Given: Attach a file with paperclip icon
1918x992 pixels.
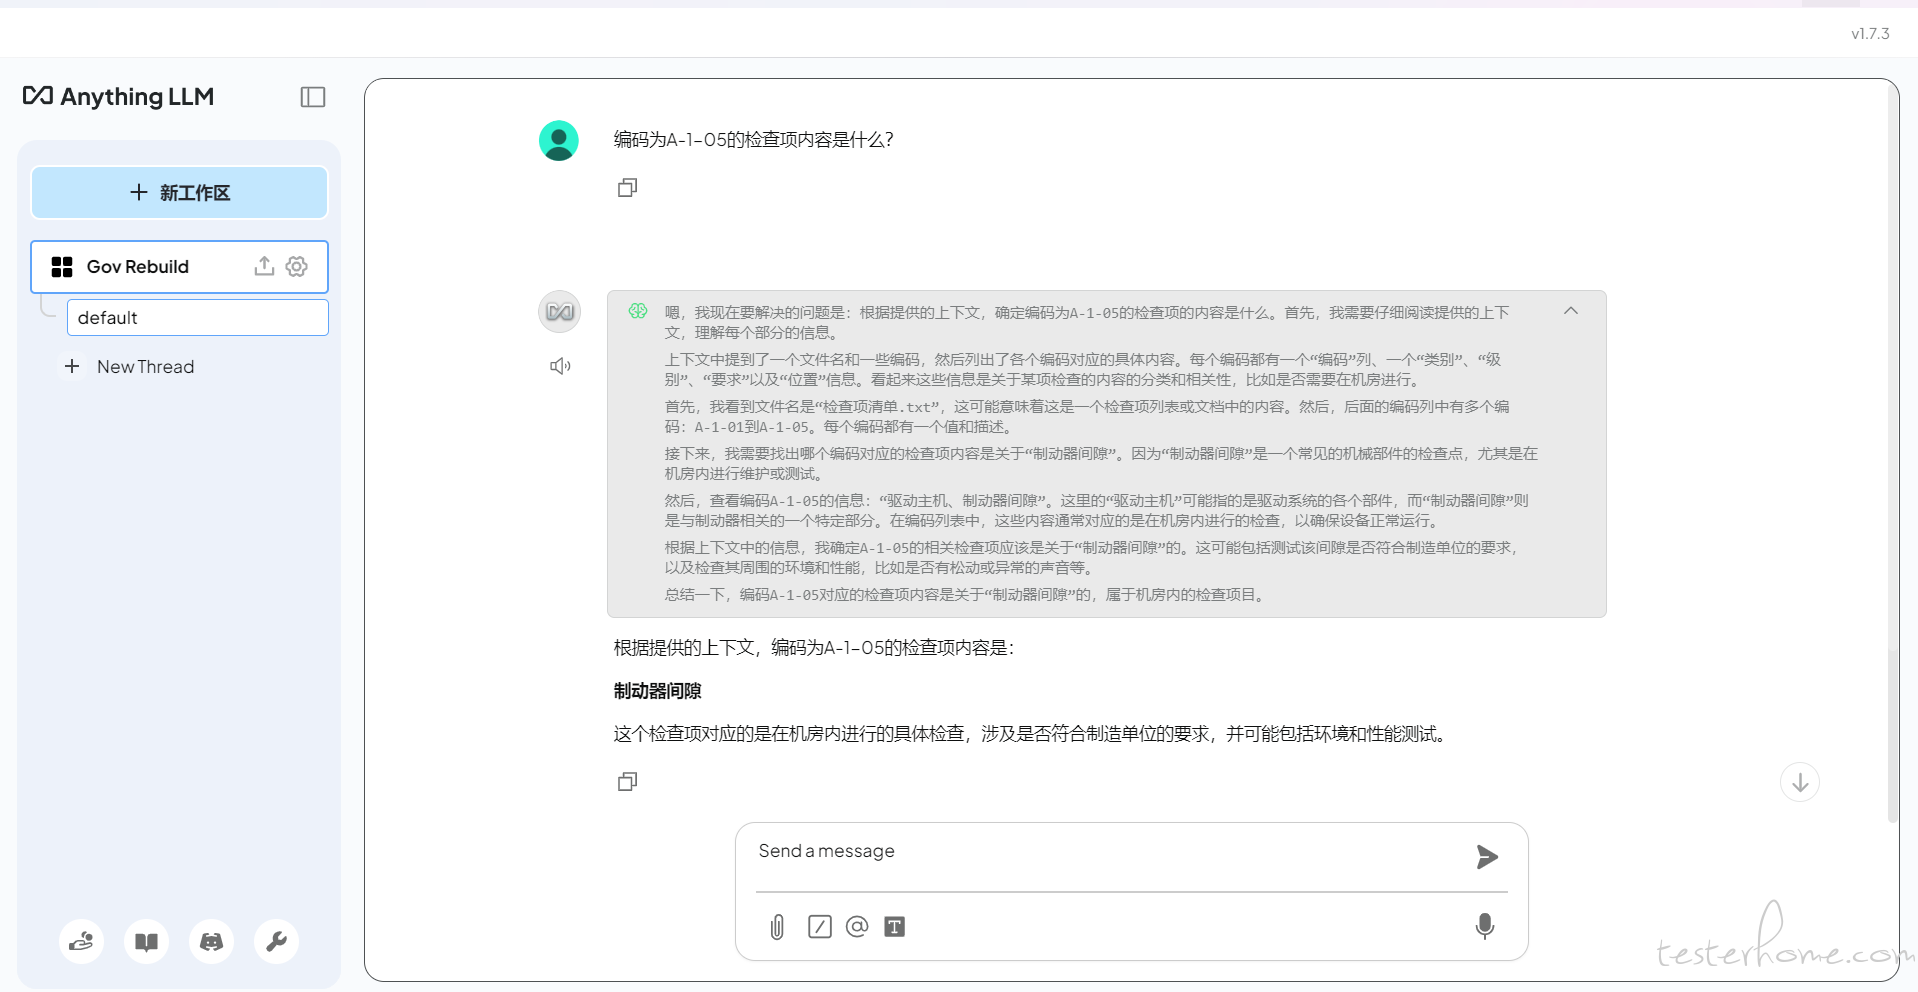Looking at the screenshot, I should pos(777,927).
